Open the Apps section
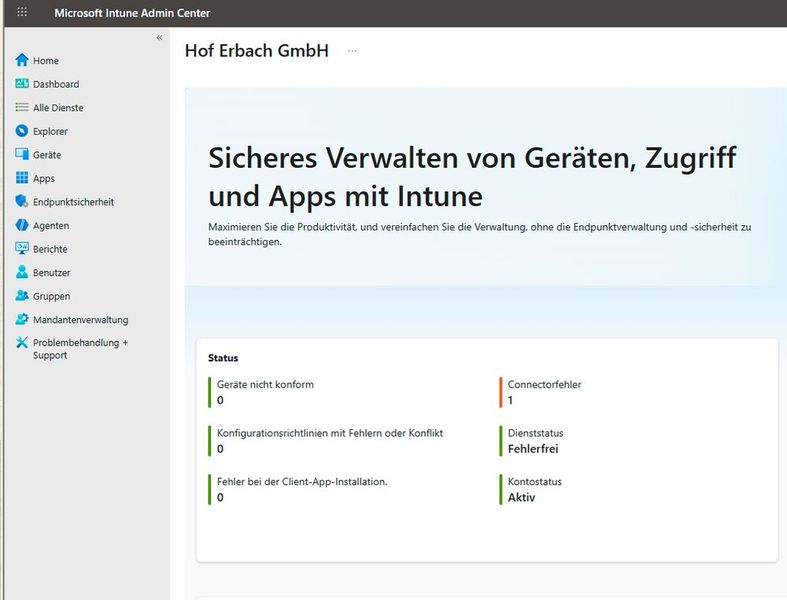The height and width of the screenshot is (600, 787). tap(44, 179)
